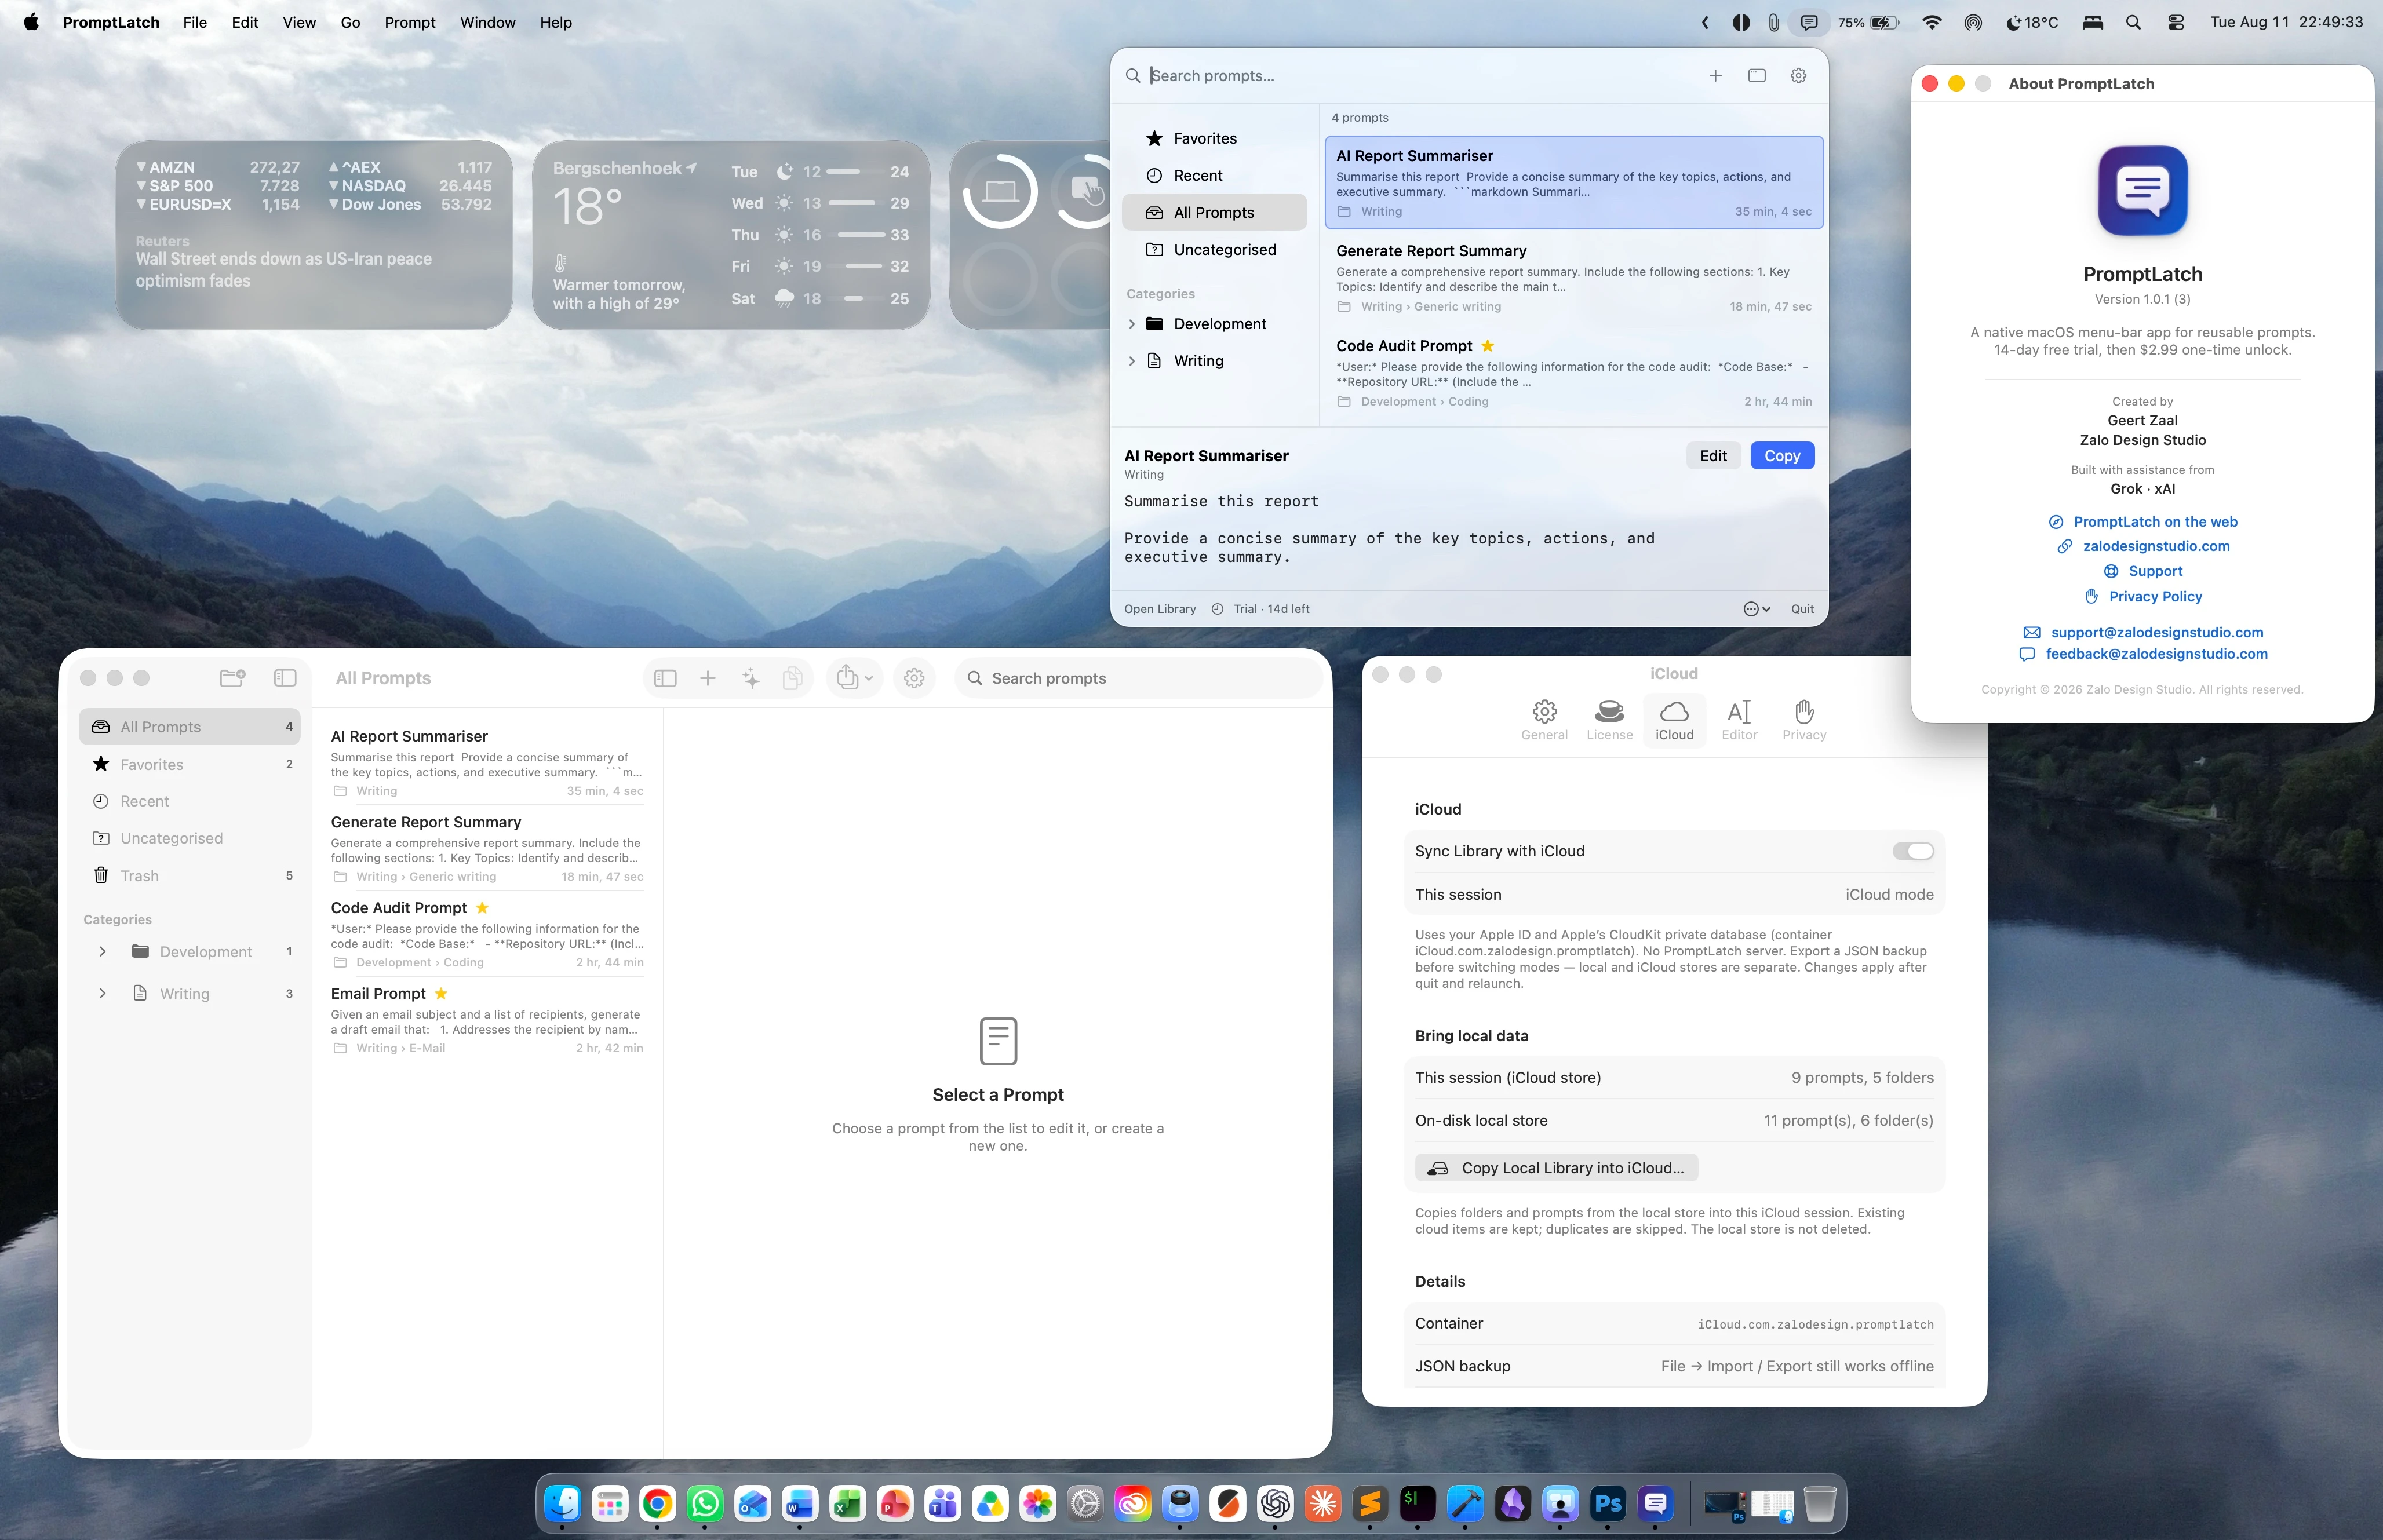Launch Photoshop from the Dock
The image size is (2383, 1540).
(1608, 1503)
